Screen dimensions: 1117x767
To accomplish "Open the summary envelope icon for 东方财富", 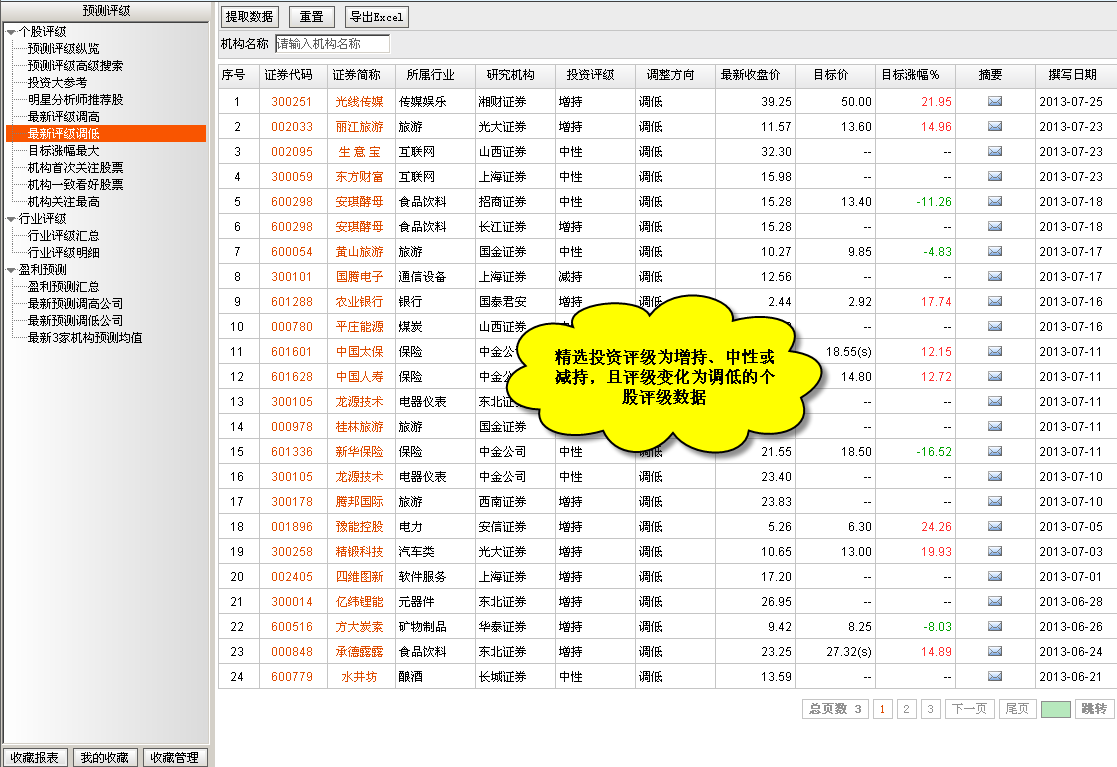I will (994, 177).
